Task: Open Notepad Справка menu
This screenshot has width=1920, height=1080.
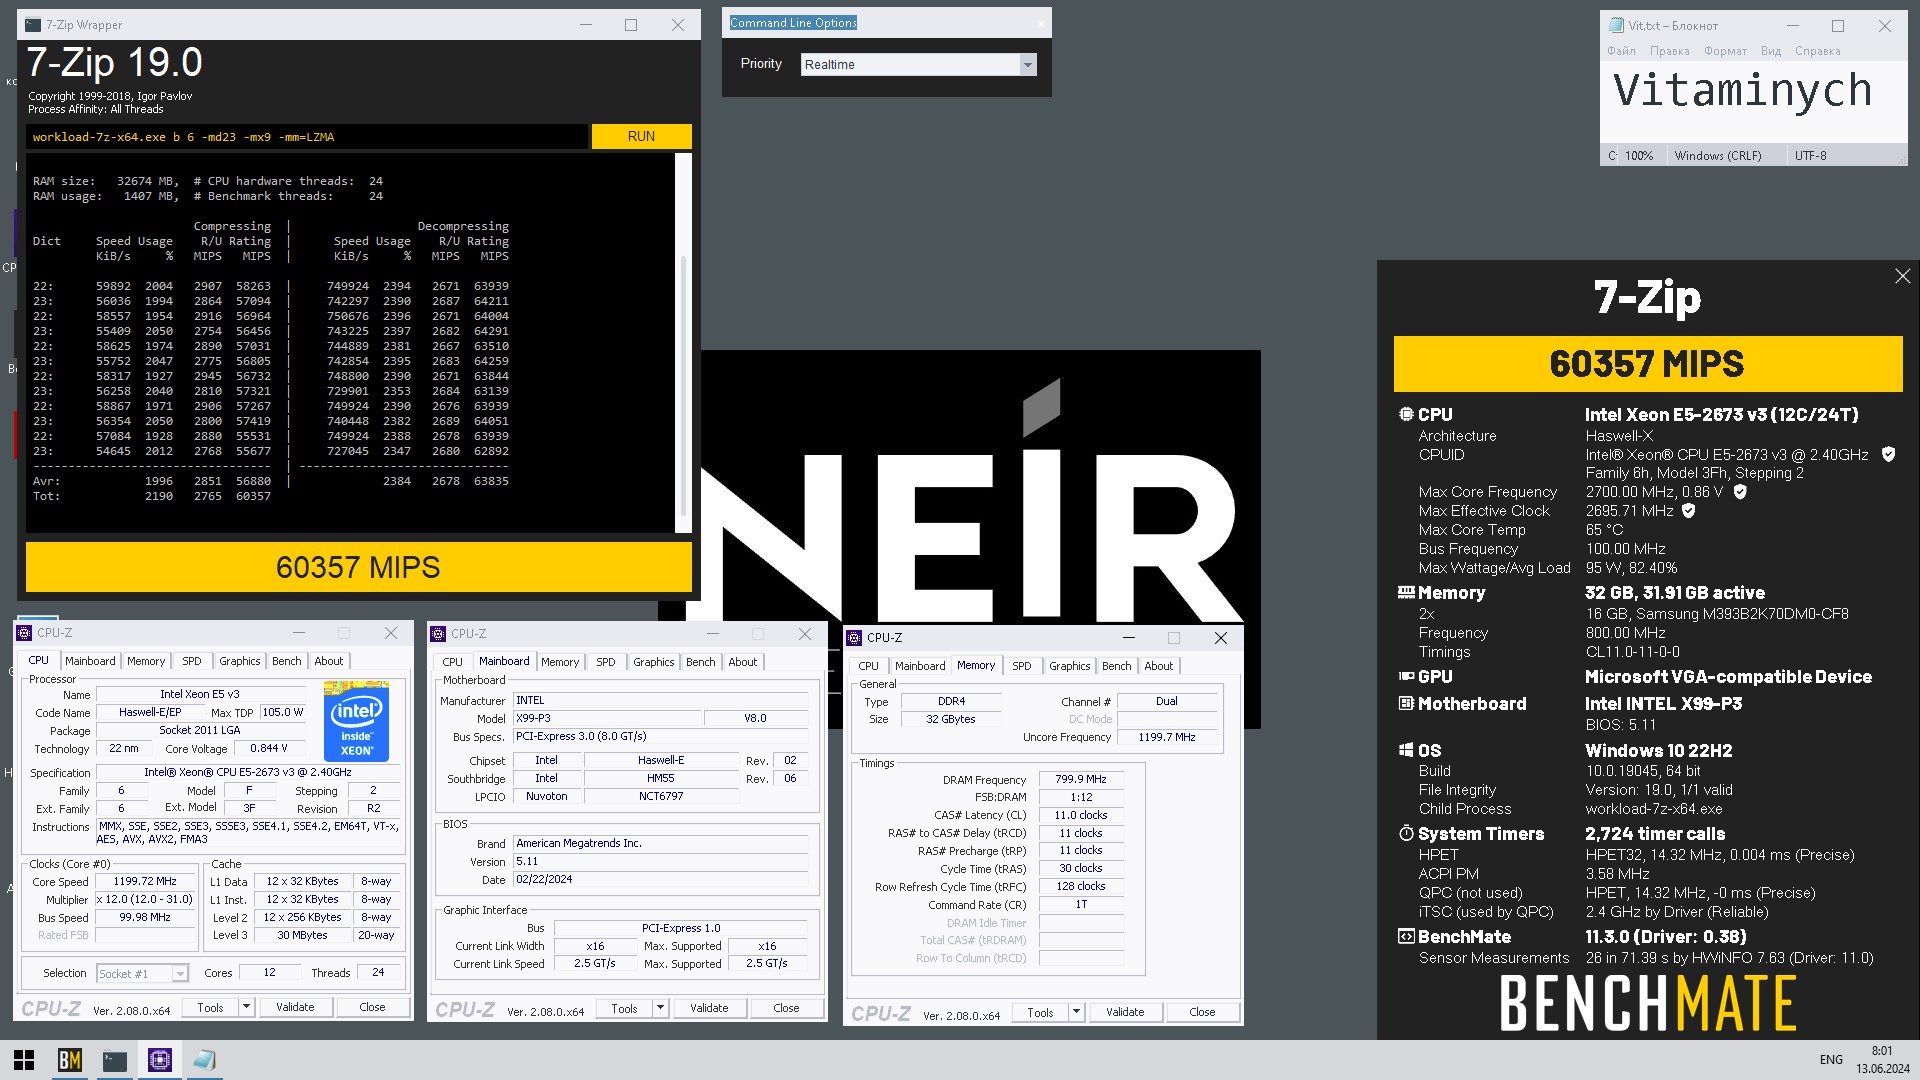Action: tap(1818, 51)
